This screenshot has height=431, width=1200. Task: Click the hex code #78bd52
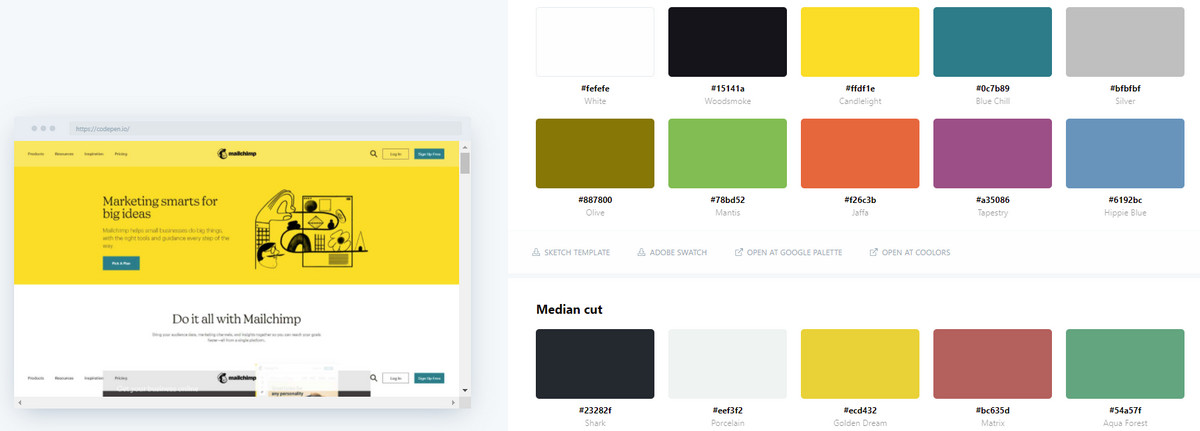[x=728, y=200]
